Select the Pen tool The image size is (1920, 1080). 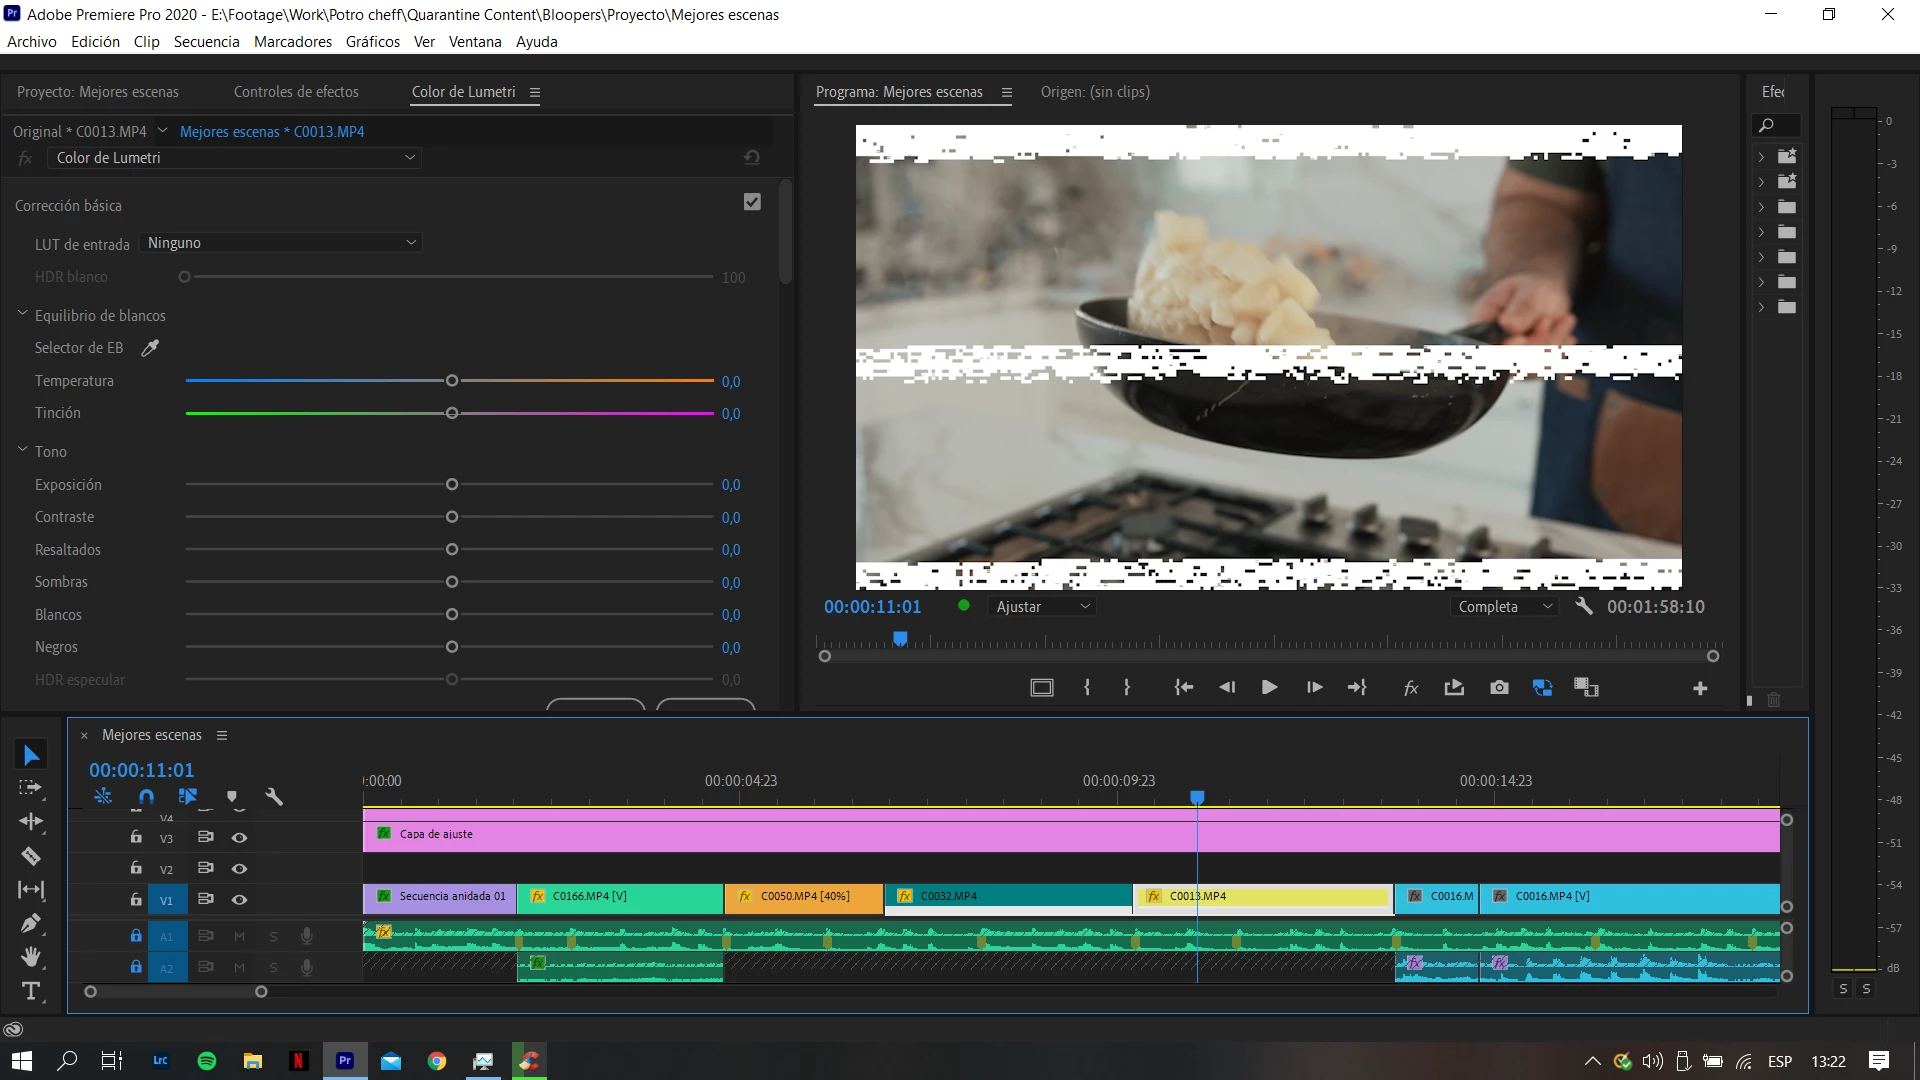point(31,923)
